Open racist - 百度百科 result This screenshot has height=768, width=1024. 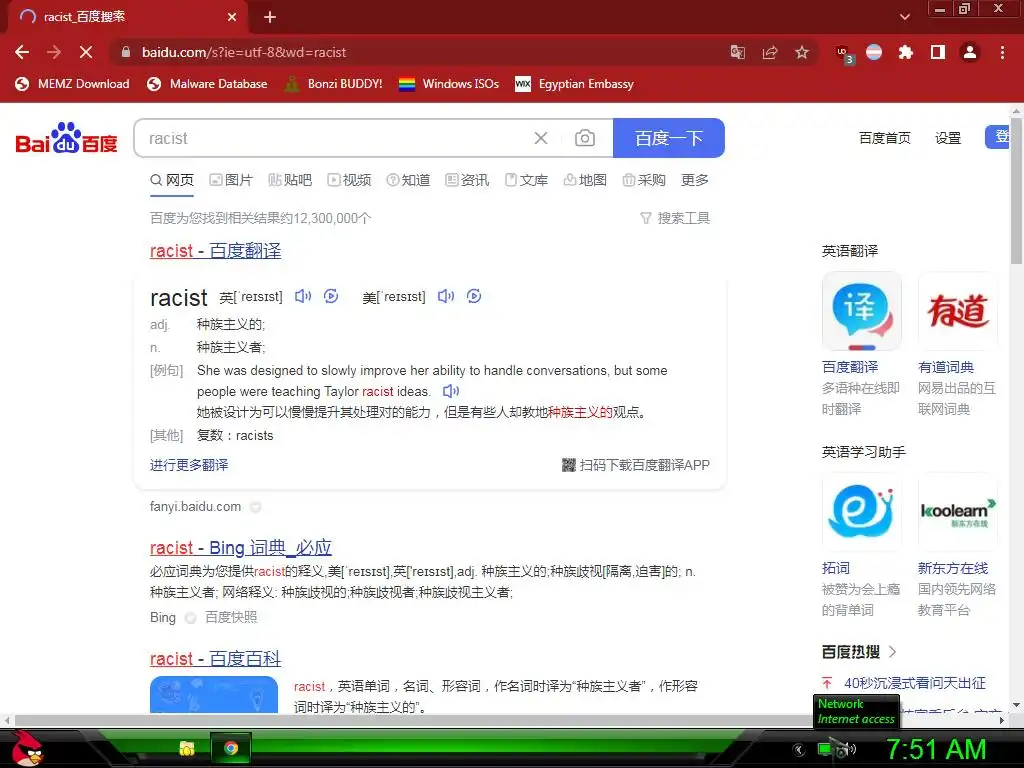216,659
